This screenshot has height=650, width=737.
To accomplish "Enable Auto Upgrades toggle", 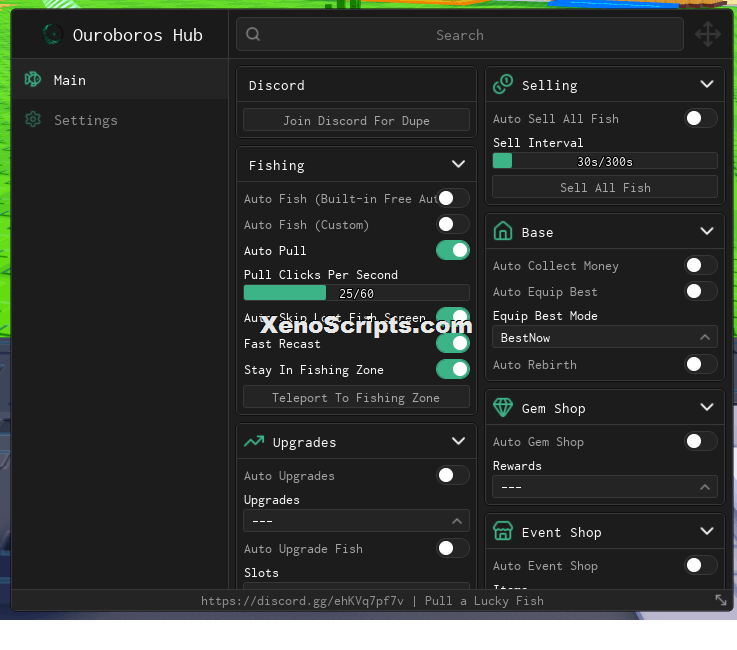I will tap(453, 475).
